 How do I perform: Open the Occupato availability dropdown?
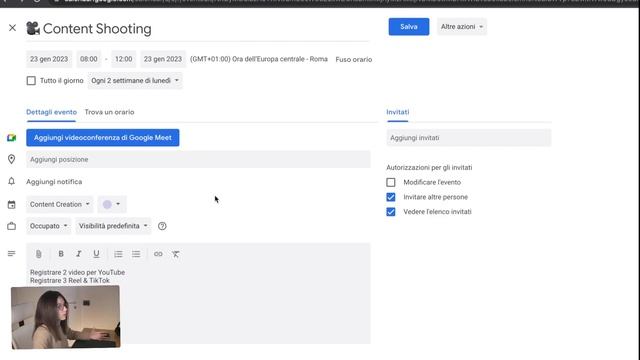click(x=49, y=226)
